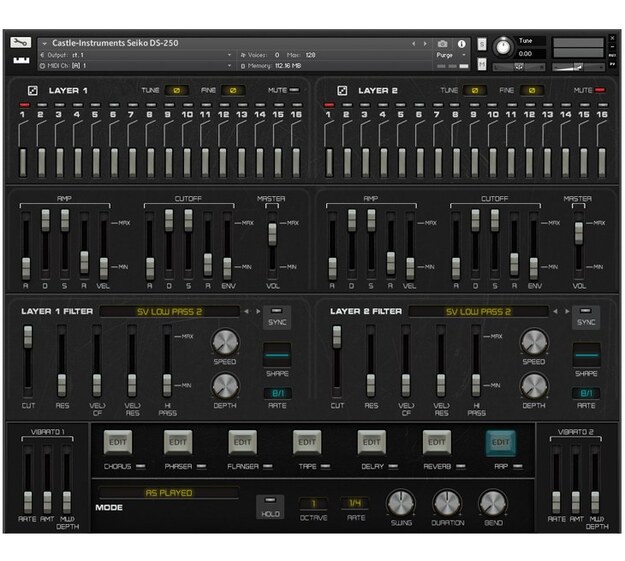Open arpeggiator Rate 1/4 selector
This screenshot has height=561, width=625.
coord(355,503)
